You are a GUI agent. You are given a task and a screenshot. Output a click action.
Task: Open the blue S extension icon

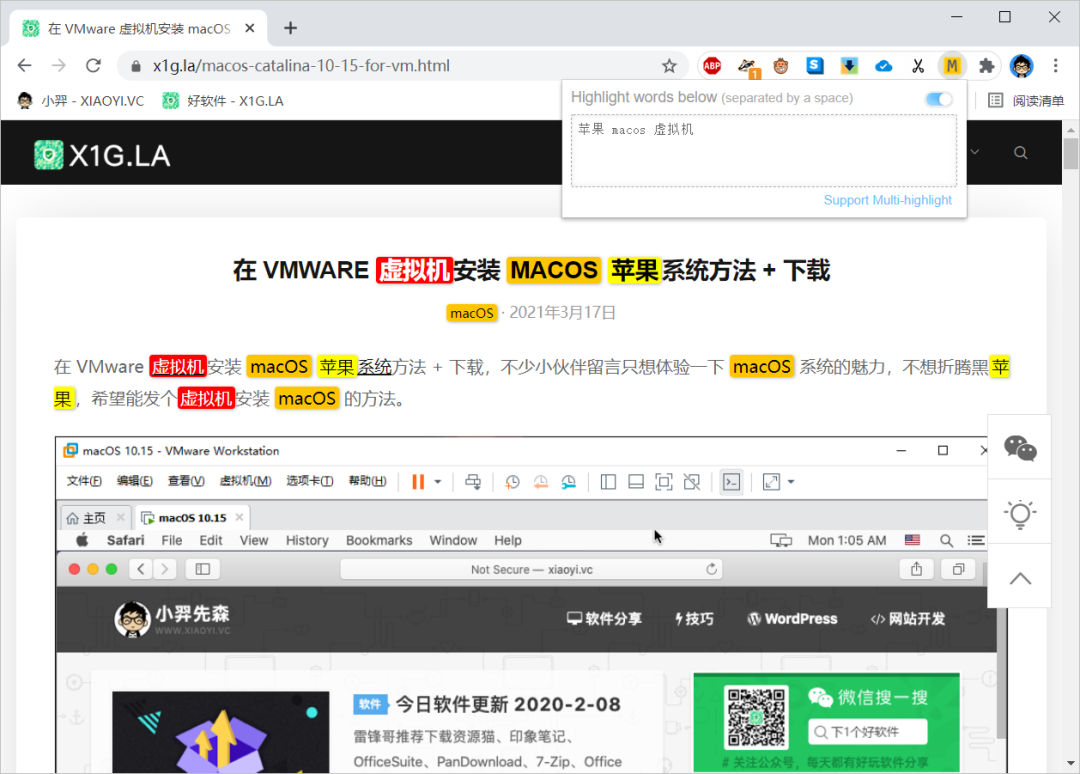pos(815,65)
